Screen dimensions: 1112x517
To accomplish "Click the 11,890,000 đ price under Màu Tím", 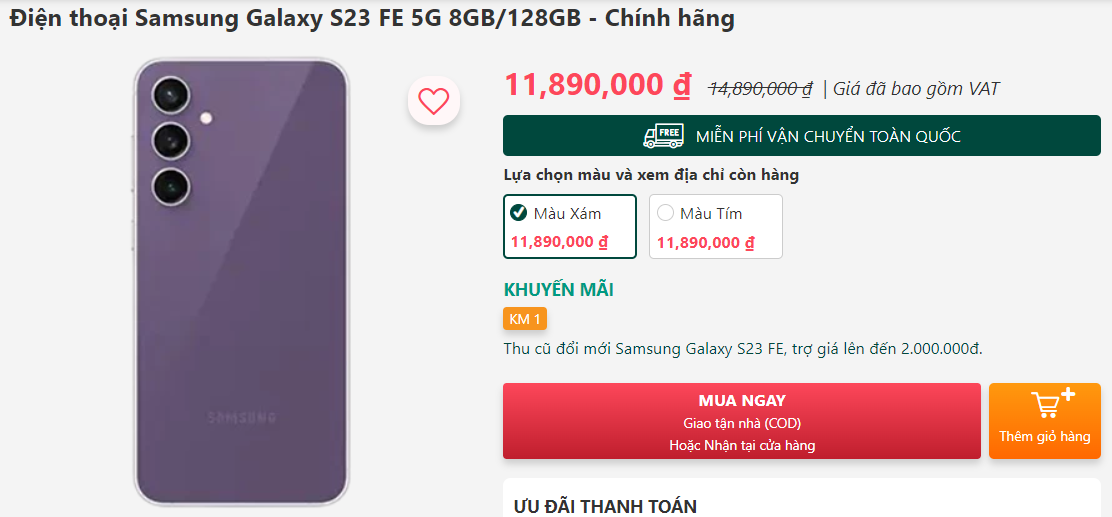I will click(x=706, y=243).
